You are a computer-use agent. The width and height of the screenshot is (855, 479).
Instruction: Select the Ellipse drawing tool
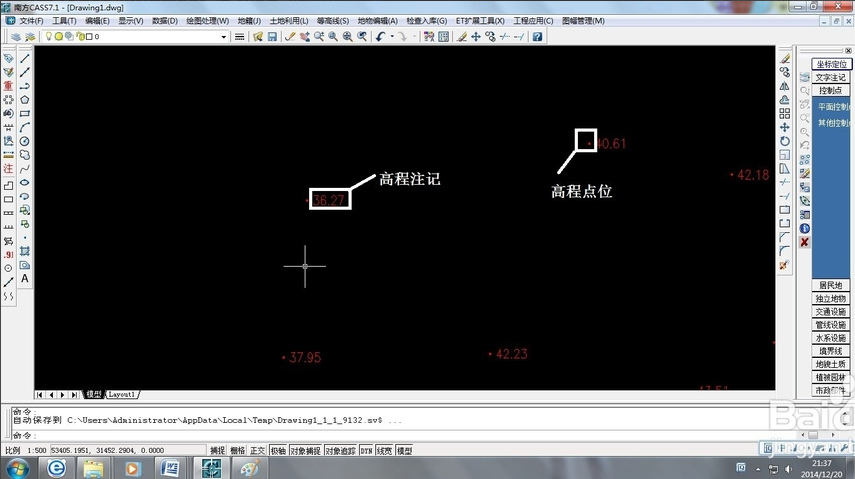(25, 182)
